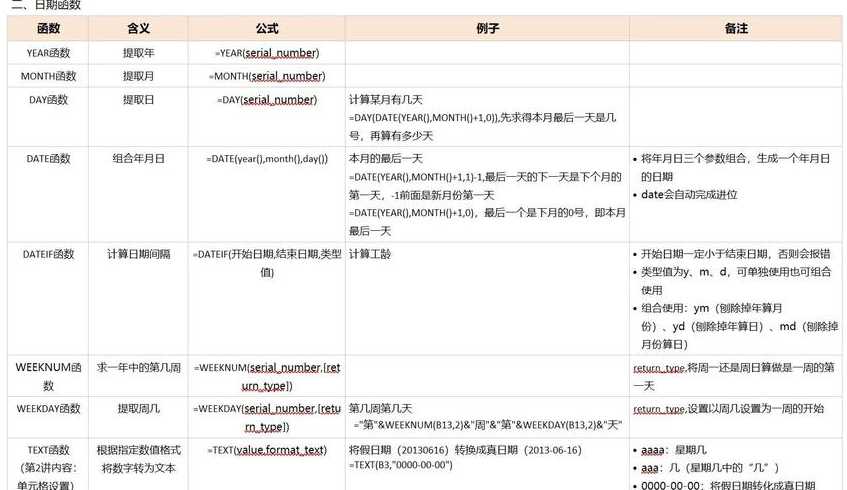This screenshot has height=490, width=847.
Task: Click the 计算某月有几天 example text
Action: pos(386,100)
